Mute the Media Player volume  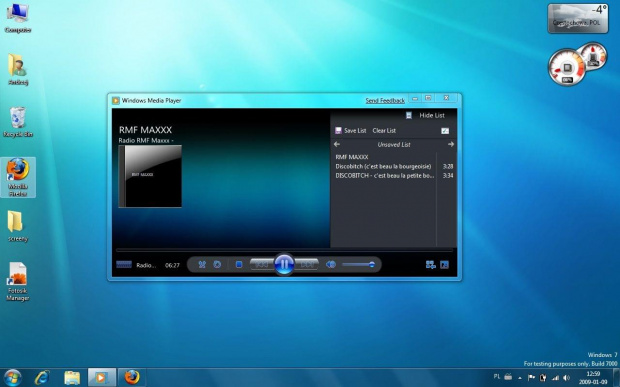point(331,264)
